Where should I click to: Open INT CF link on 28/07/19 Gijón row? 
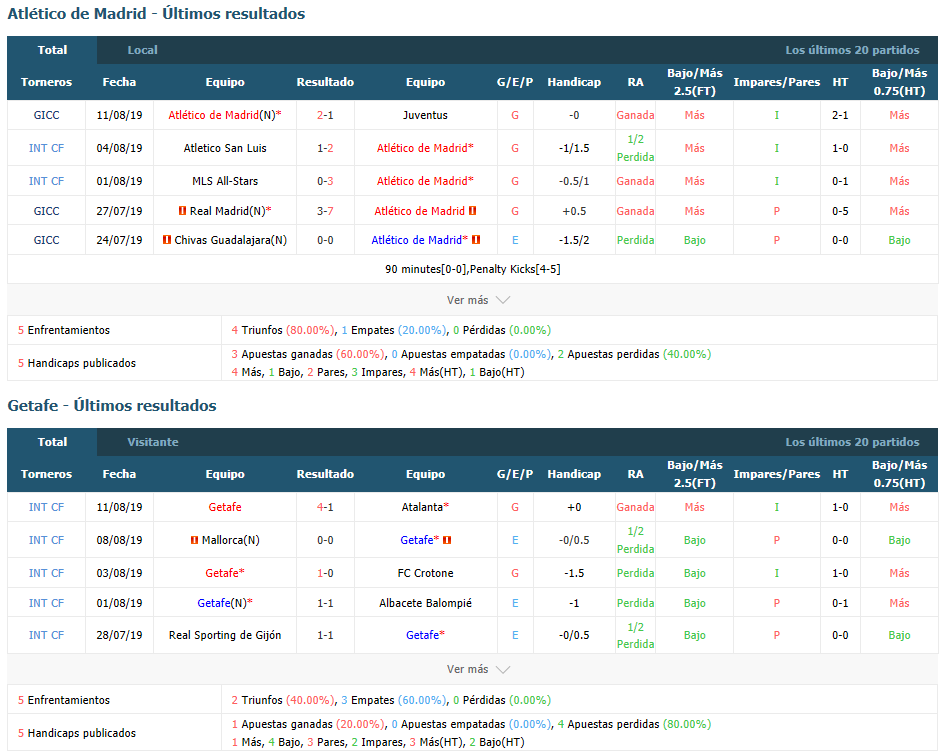point(46,635)
